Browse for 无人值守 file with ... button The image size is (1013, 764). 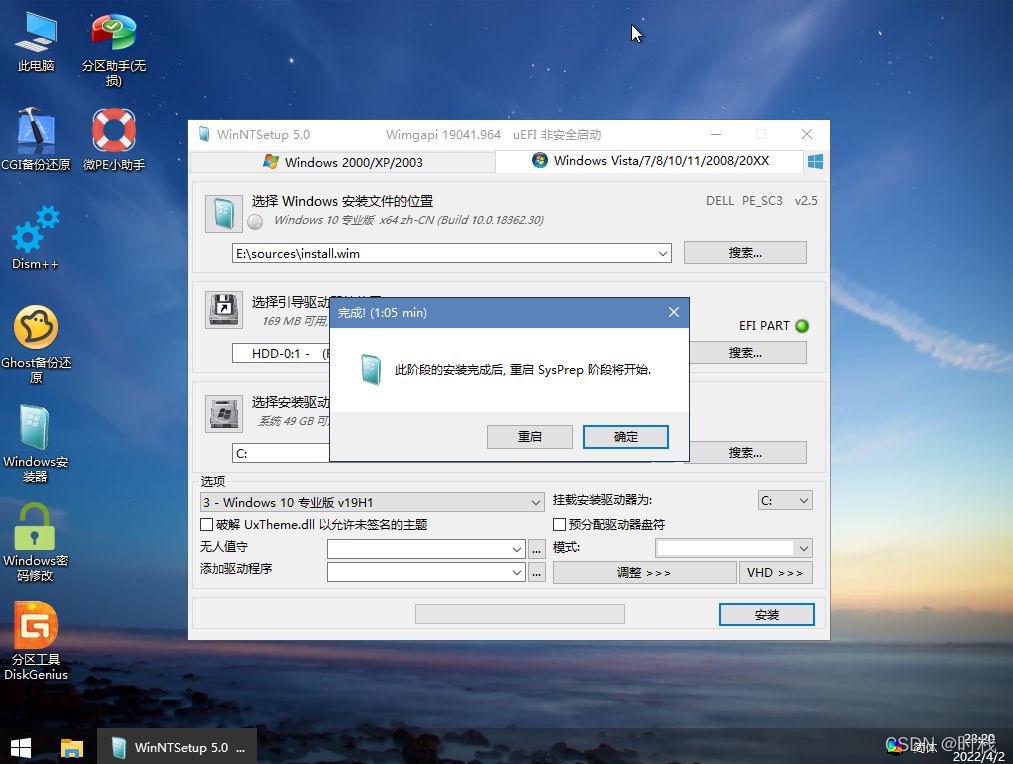click(537, 550)
